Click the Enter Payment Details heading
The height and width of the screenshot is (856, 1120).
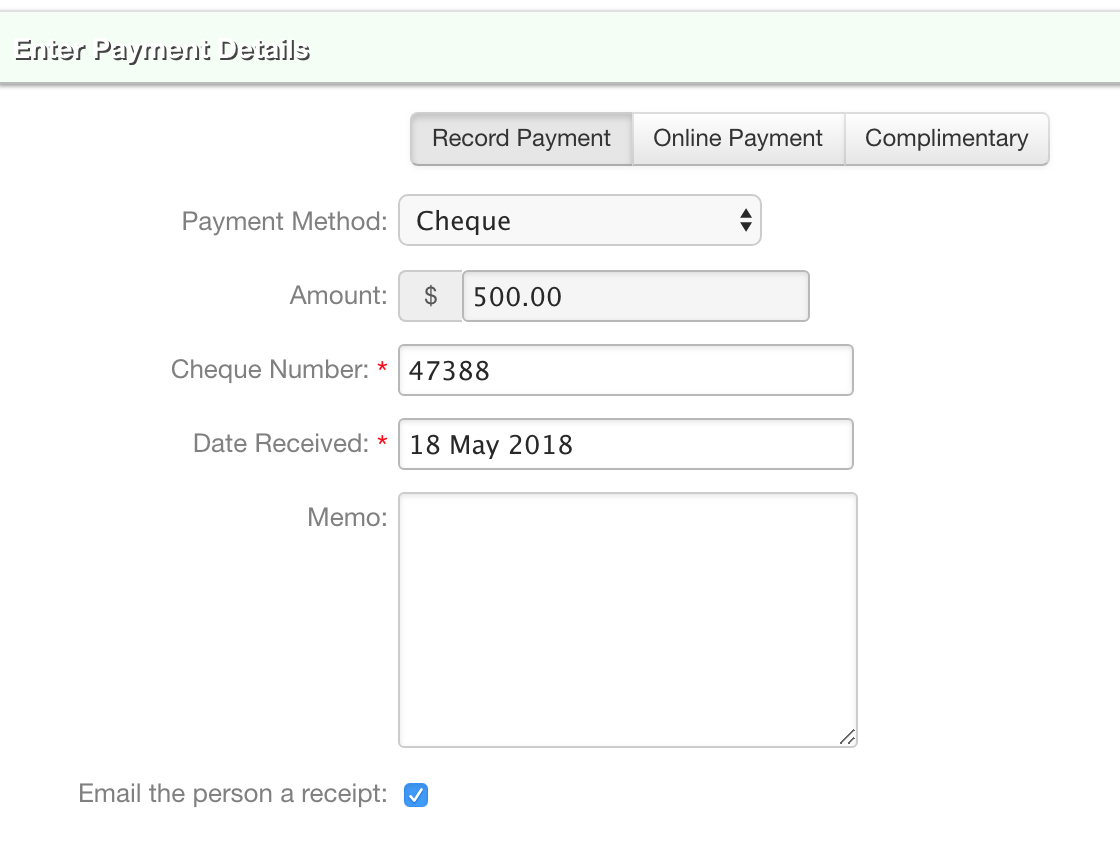click(162, 50)
